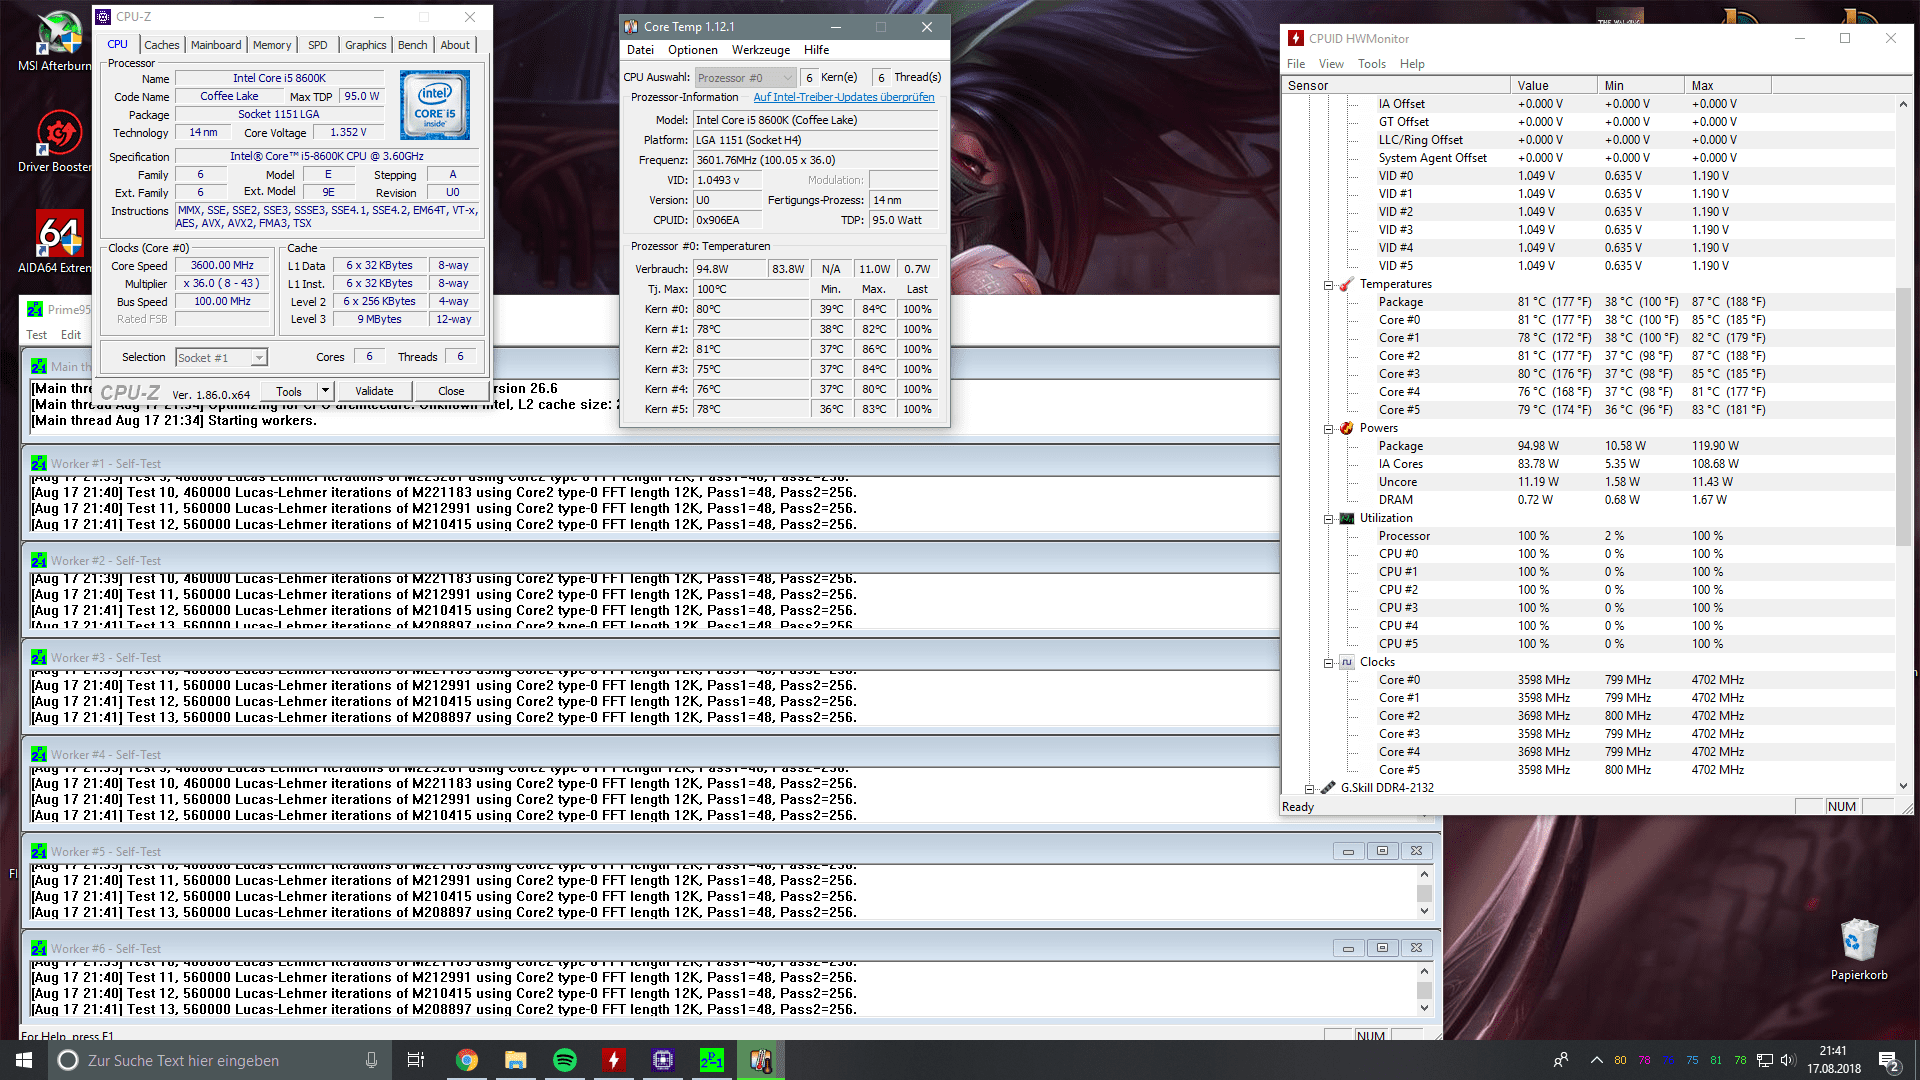Screen dimensions: 1920x1080
Task: Collapse the Temperatures tree node in HWMonitor
Action: pos(1329,285)
